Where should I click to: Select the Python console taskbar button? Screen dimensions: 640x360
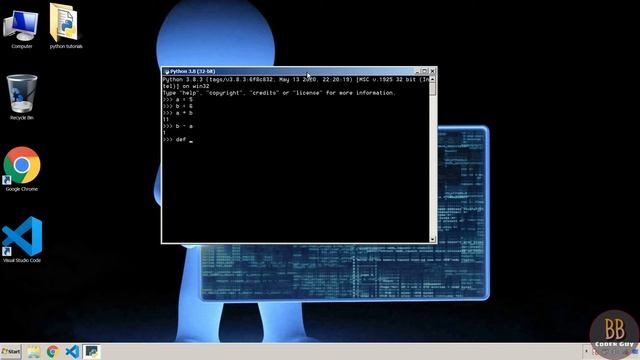pos(91,351)
